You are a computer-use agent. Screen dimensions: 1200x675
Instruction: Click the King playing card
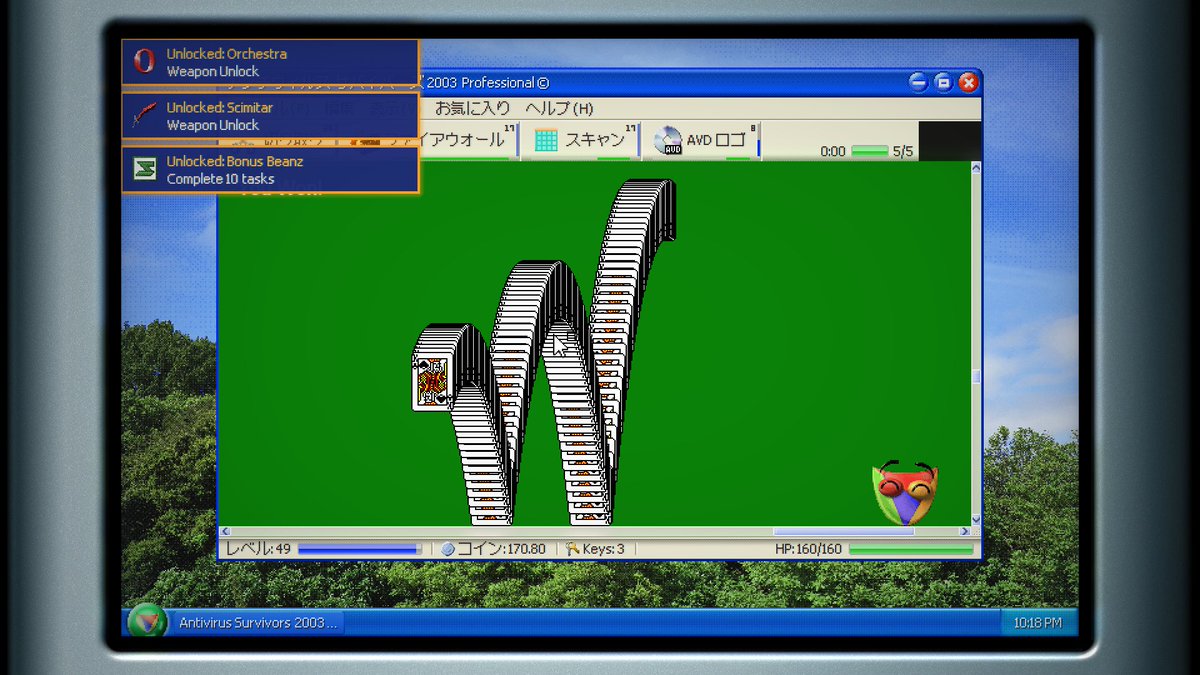pyautogui.click(x=432, y=383)
